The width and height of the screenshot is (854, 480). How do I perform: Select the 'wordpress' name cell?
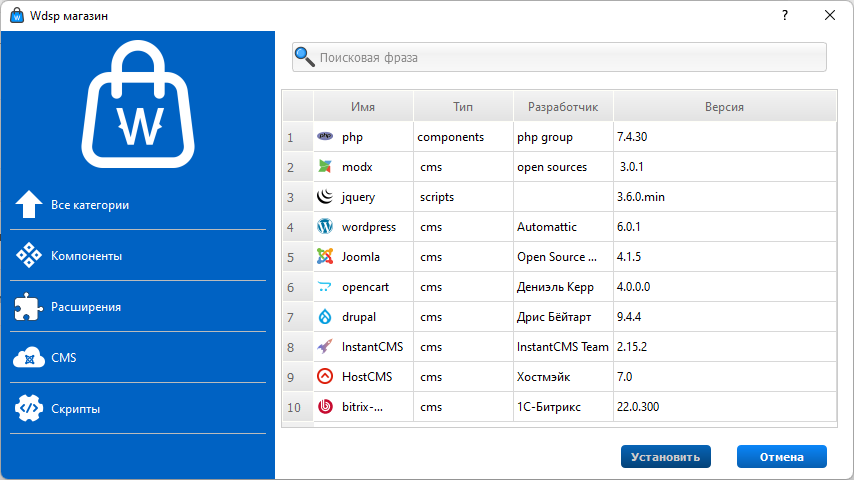point(363,227)
